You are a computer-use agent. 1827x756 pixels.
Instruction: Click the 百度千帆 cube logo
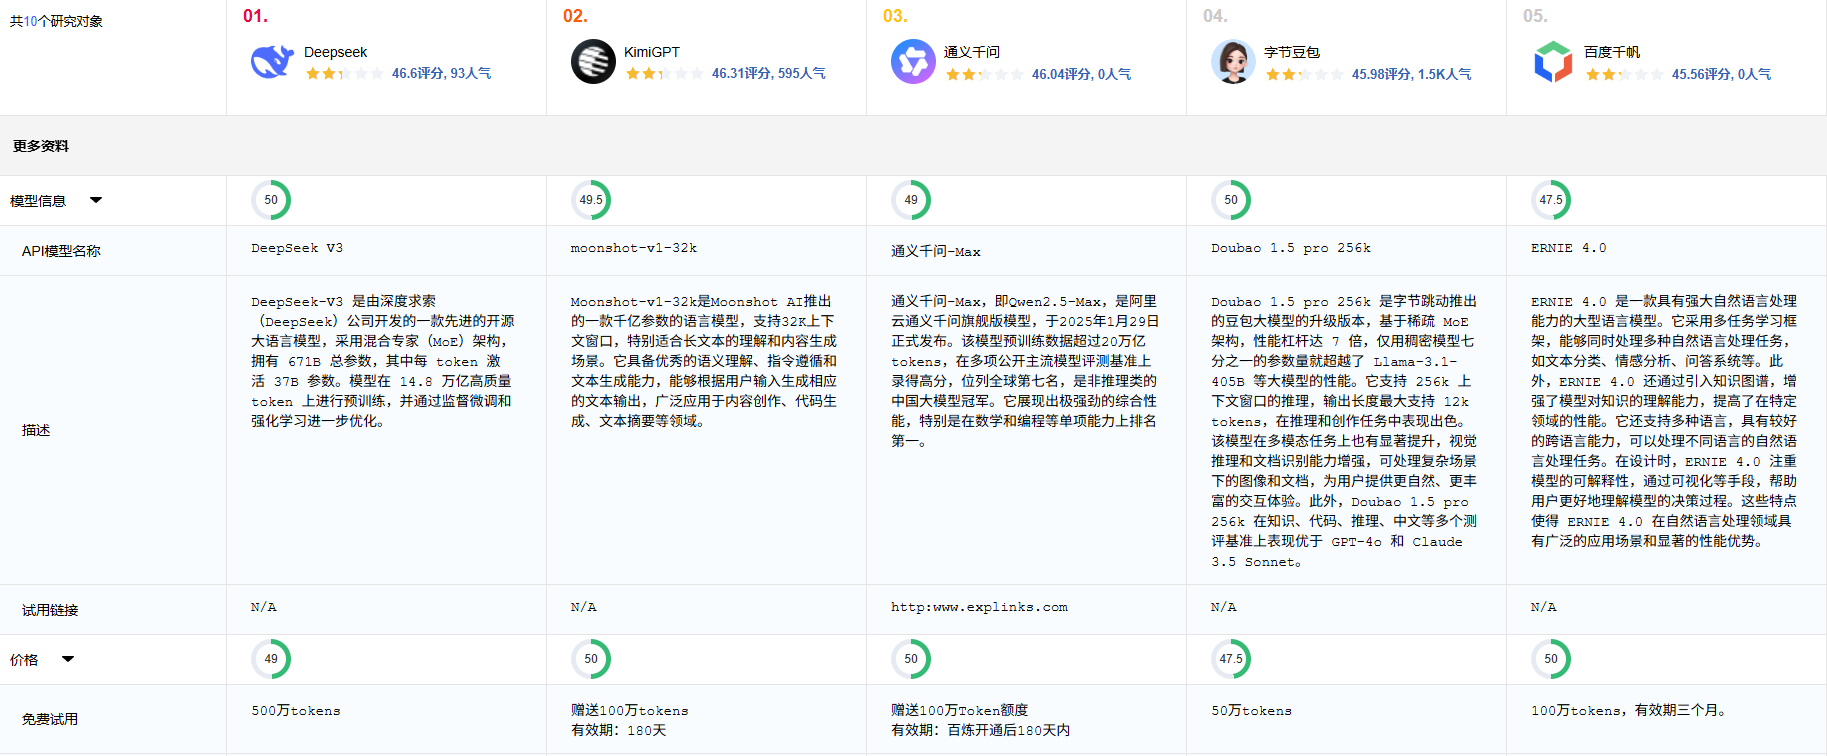(1553, 62)
